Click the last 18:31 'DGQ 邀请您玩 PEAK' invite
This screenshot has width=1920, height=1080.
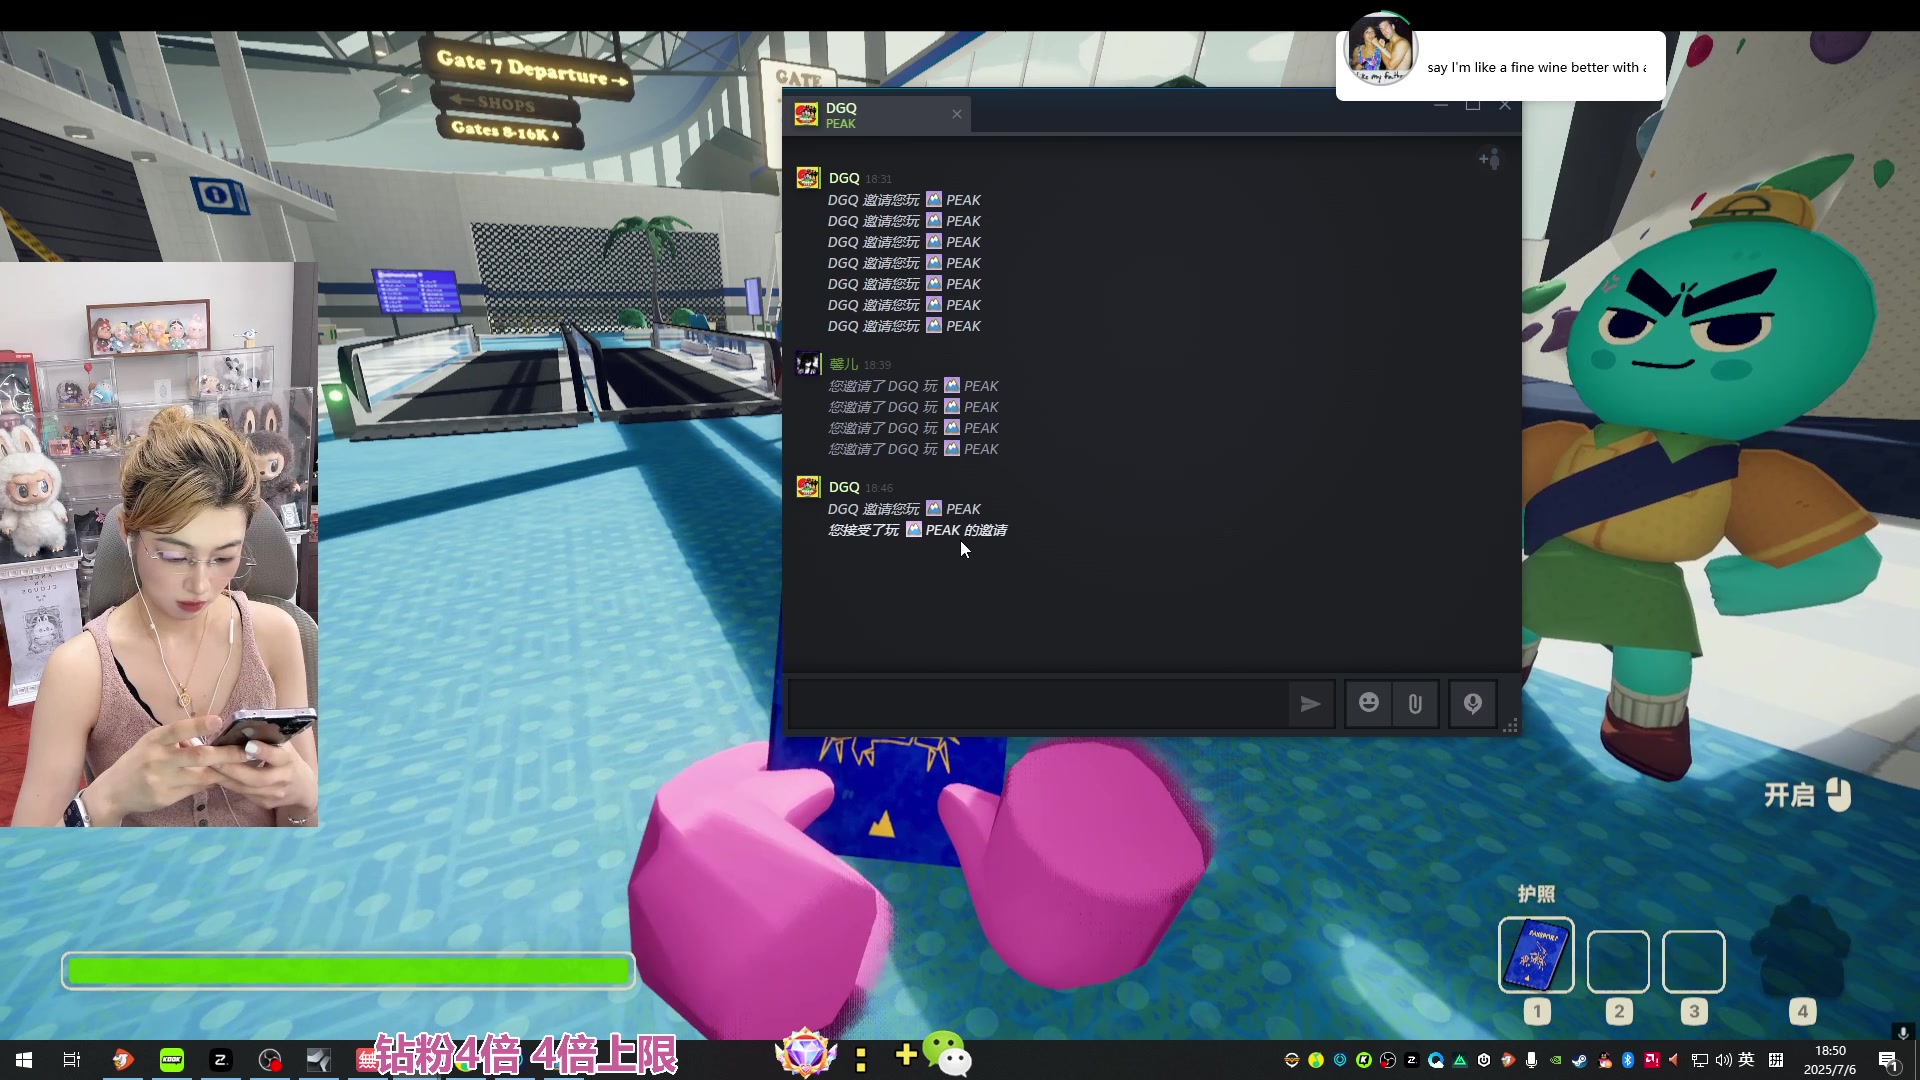904,326
